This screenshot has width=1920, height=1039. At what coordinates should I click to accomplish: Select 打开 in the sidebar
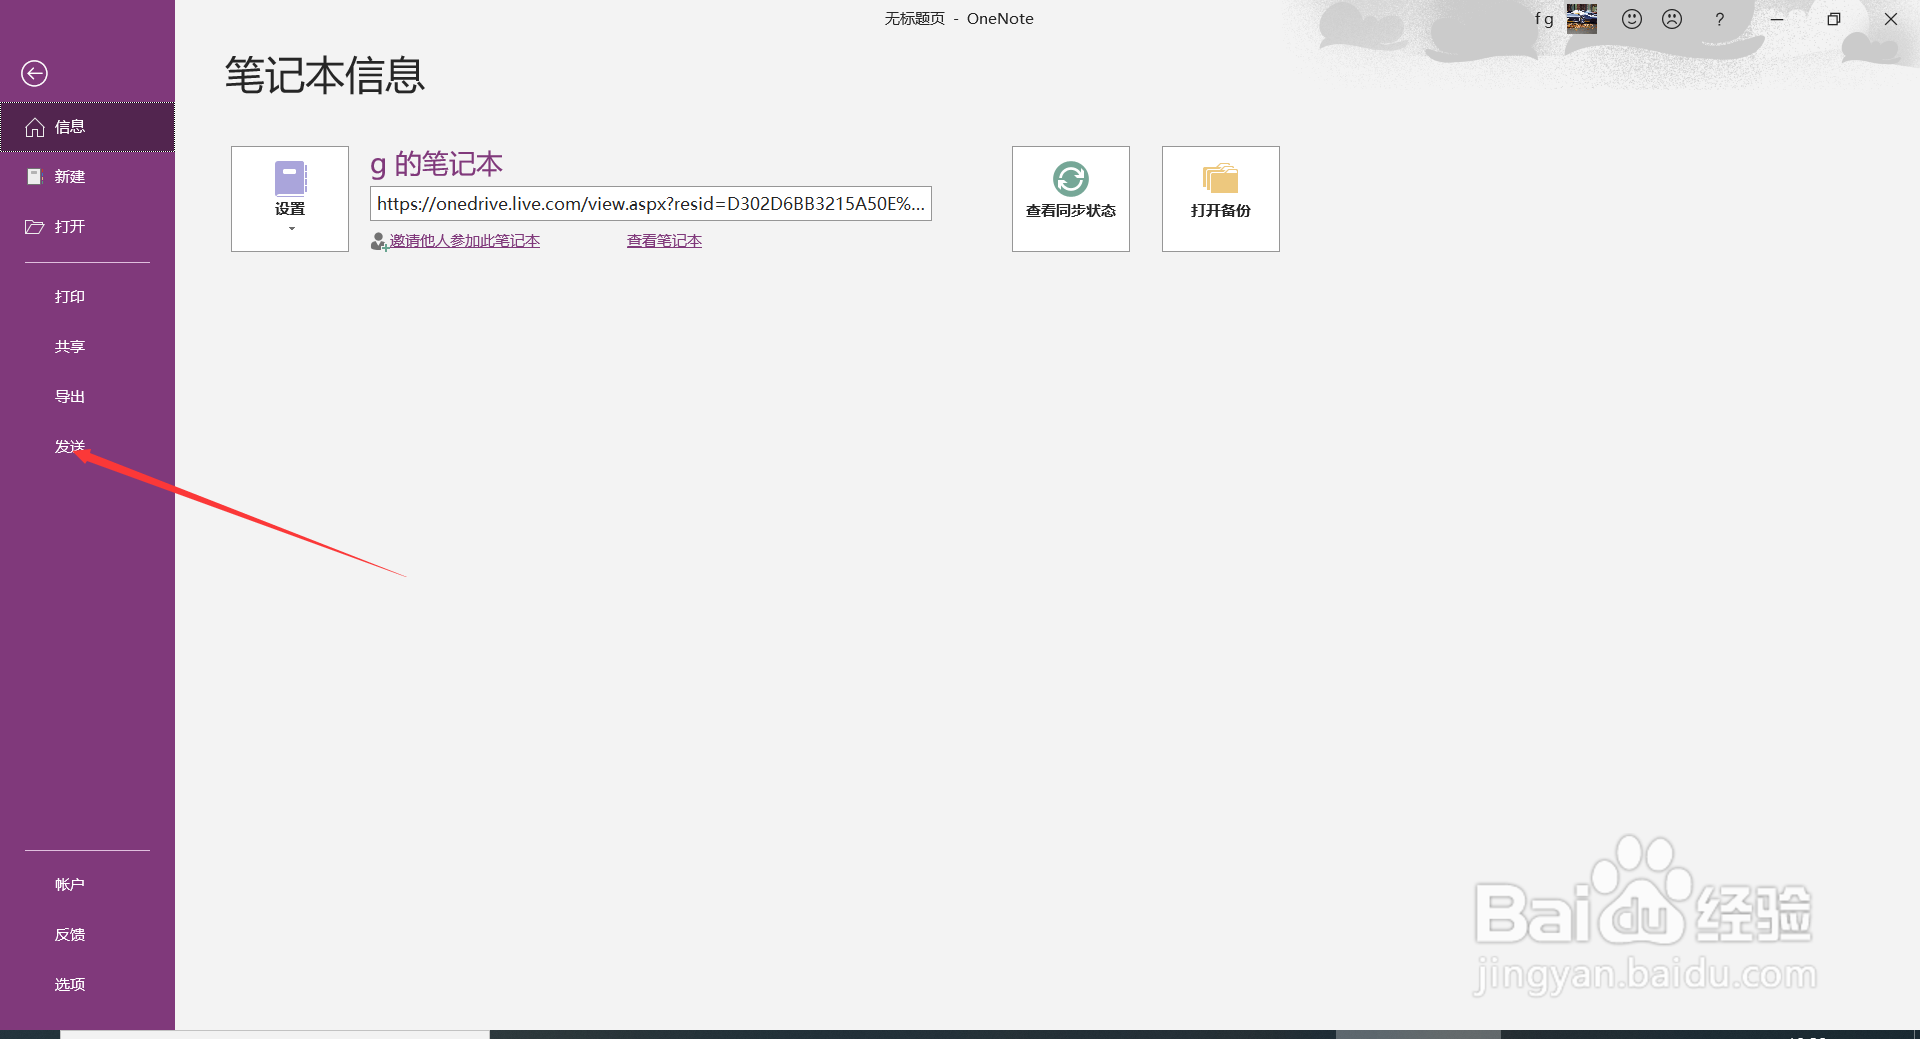[87, 227]
